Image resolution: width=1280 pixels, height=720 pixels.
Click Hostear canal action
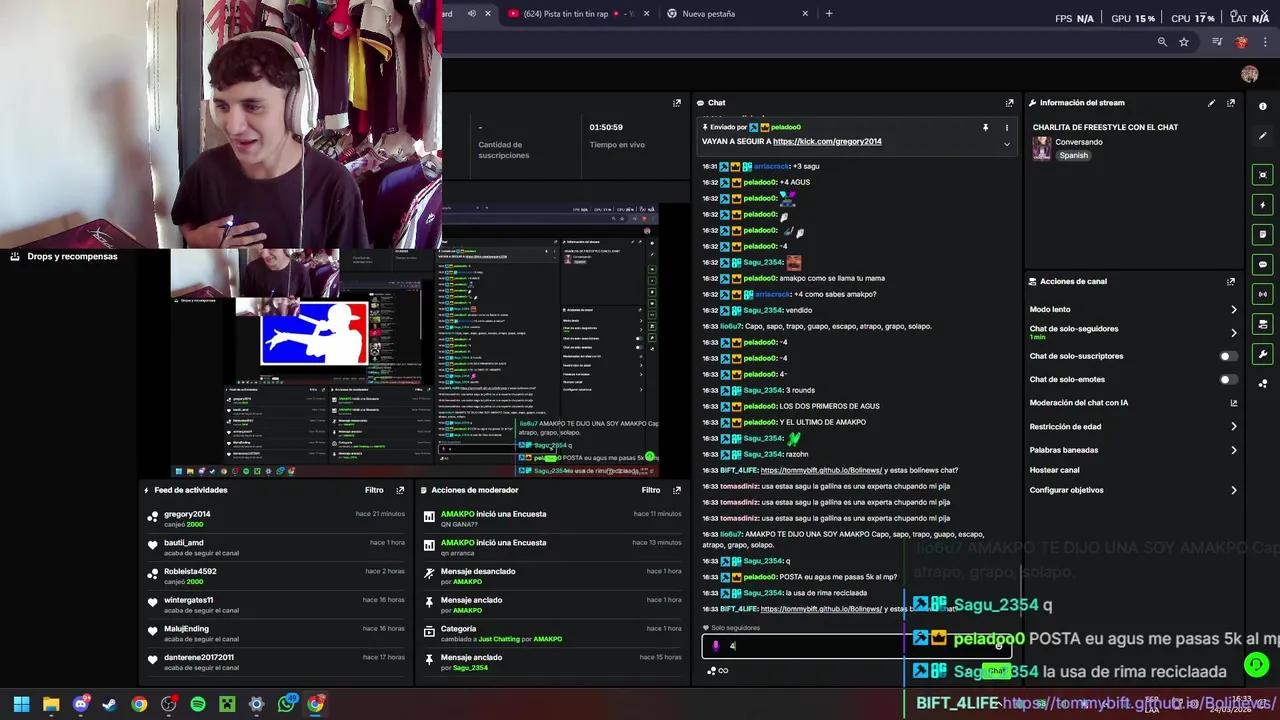coord(1054,470)
